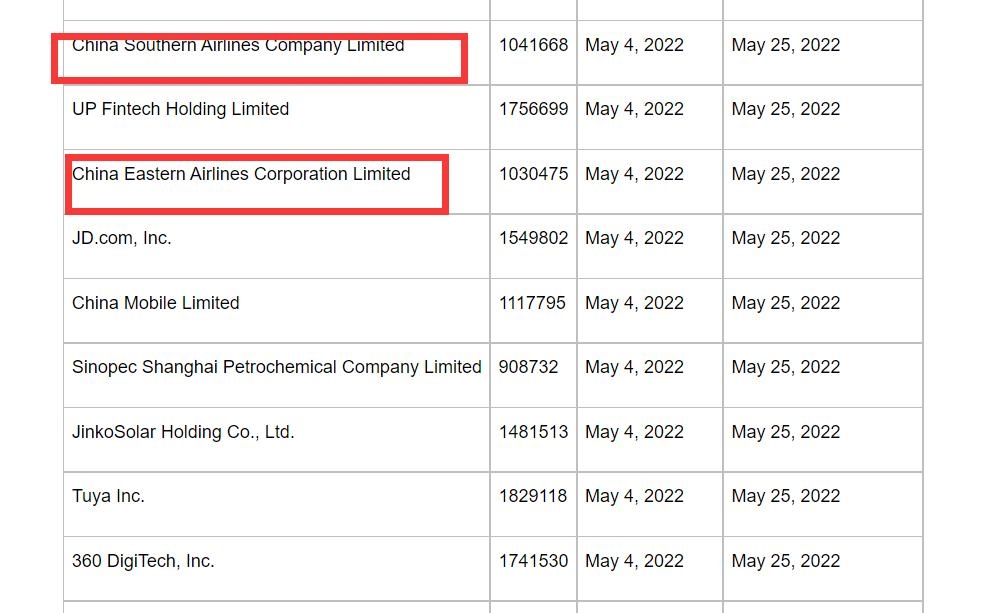
Task: Click Sinopec Shanghai Petrochemical Company Limited
Action: (x=277, y=367)
